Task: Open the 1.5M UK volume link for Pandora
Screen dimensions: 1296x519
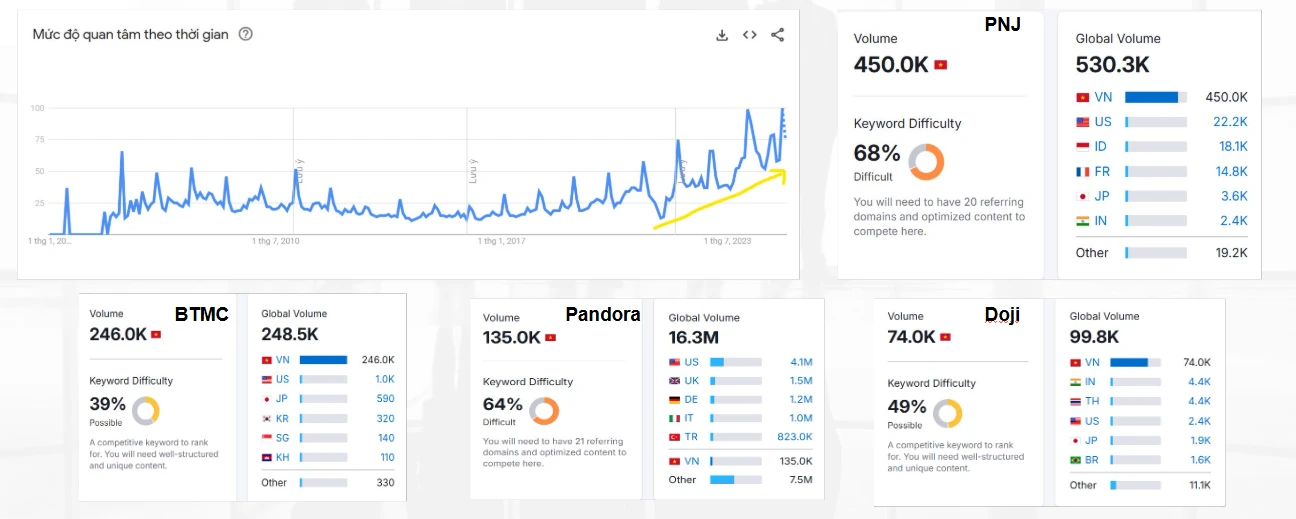Action: [801, 381]
